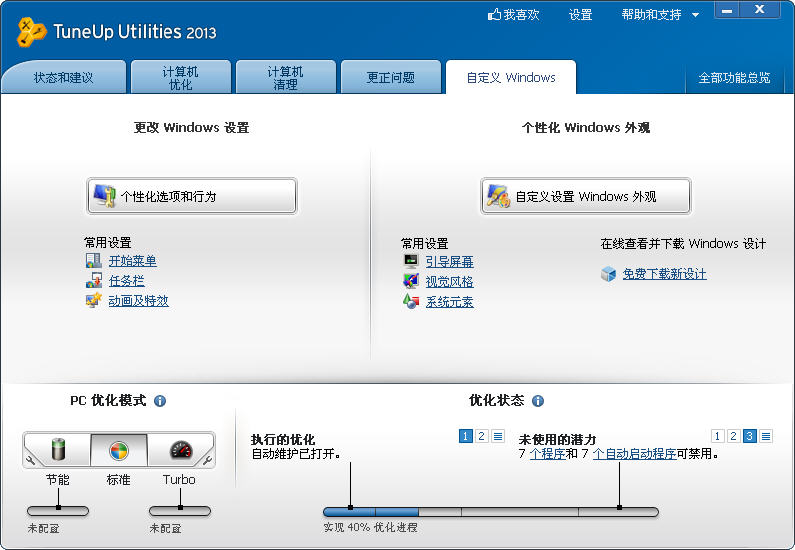This screenshot has width=795, height=550.
Task: Open the 全部功能总览 tab
Action: click(734, 78)
